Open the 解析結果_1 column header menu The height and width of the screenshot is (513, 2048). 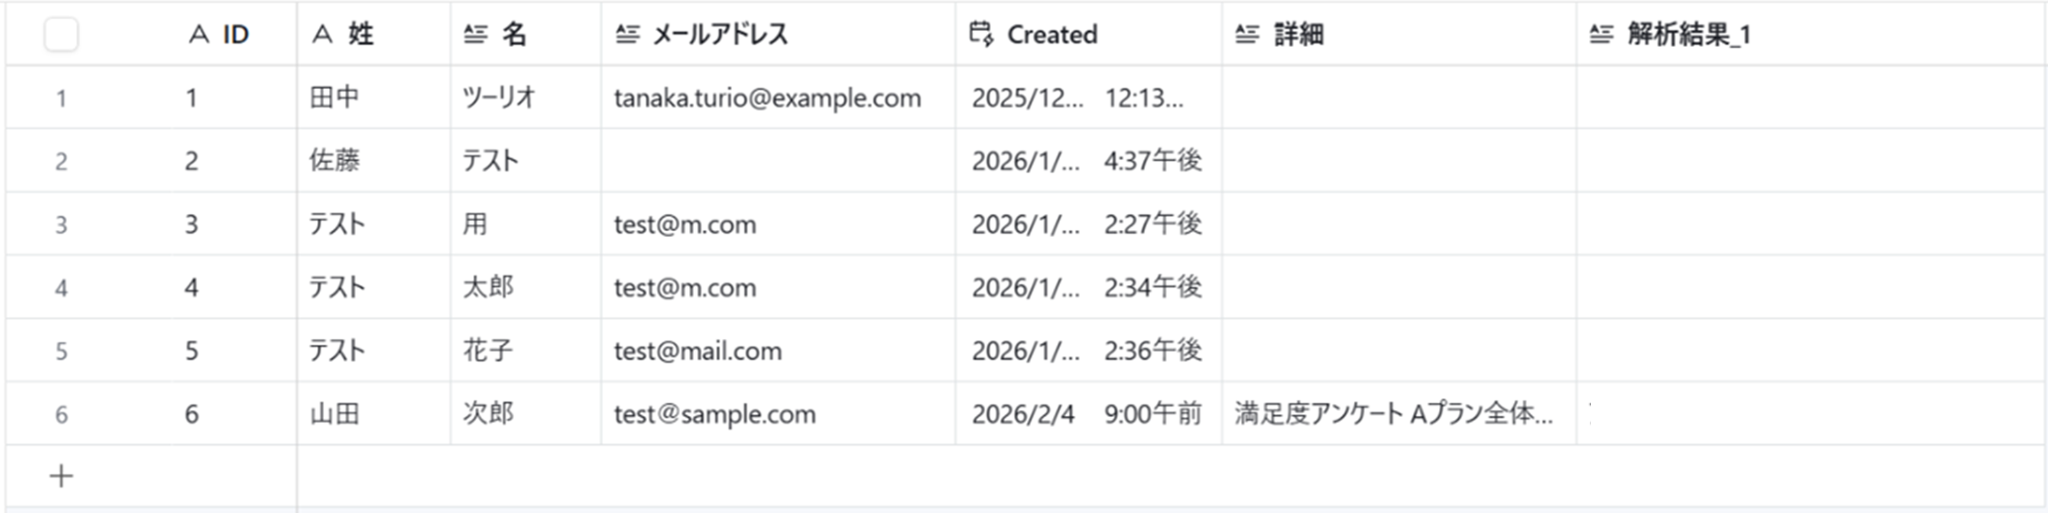1811,35
